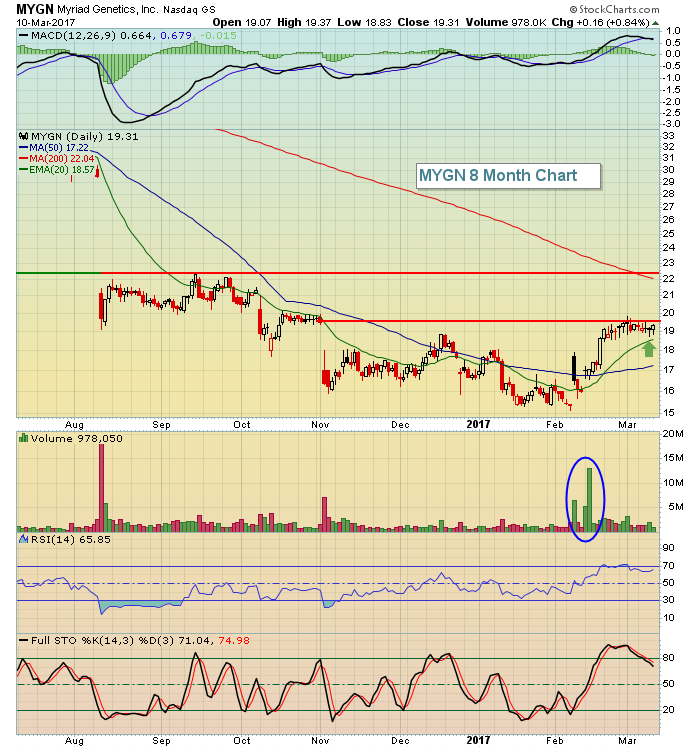The height and width of the screenshot is (748, 700).
Task: Click the MYGN ticker symbol in header
Action: pyautogui.click(x=35, y=9)
